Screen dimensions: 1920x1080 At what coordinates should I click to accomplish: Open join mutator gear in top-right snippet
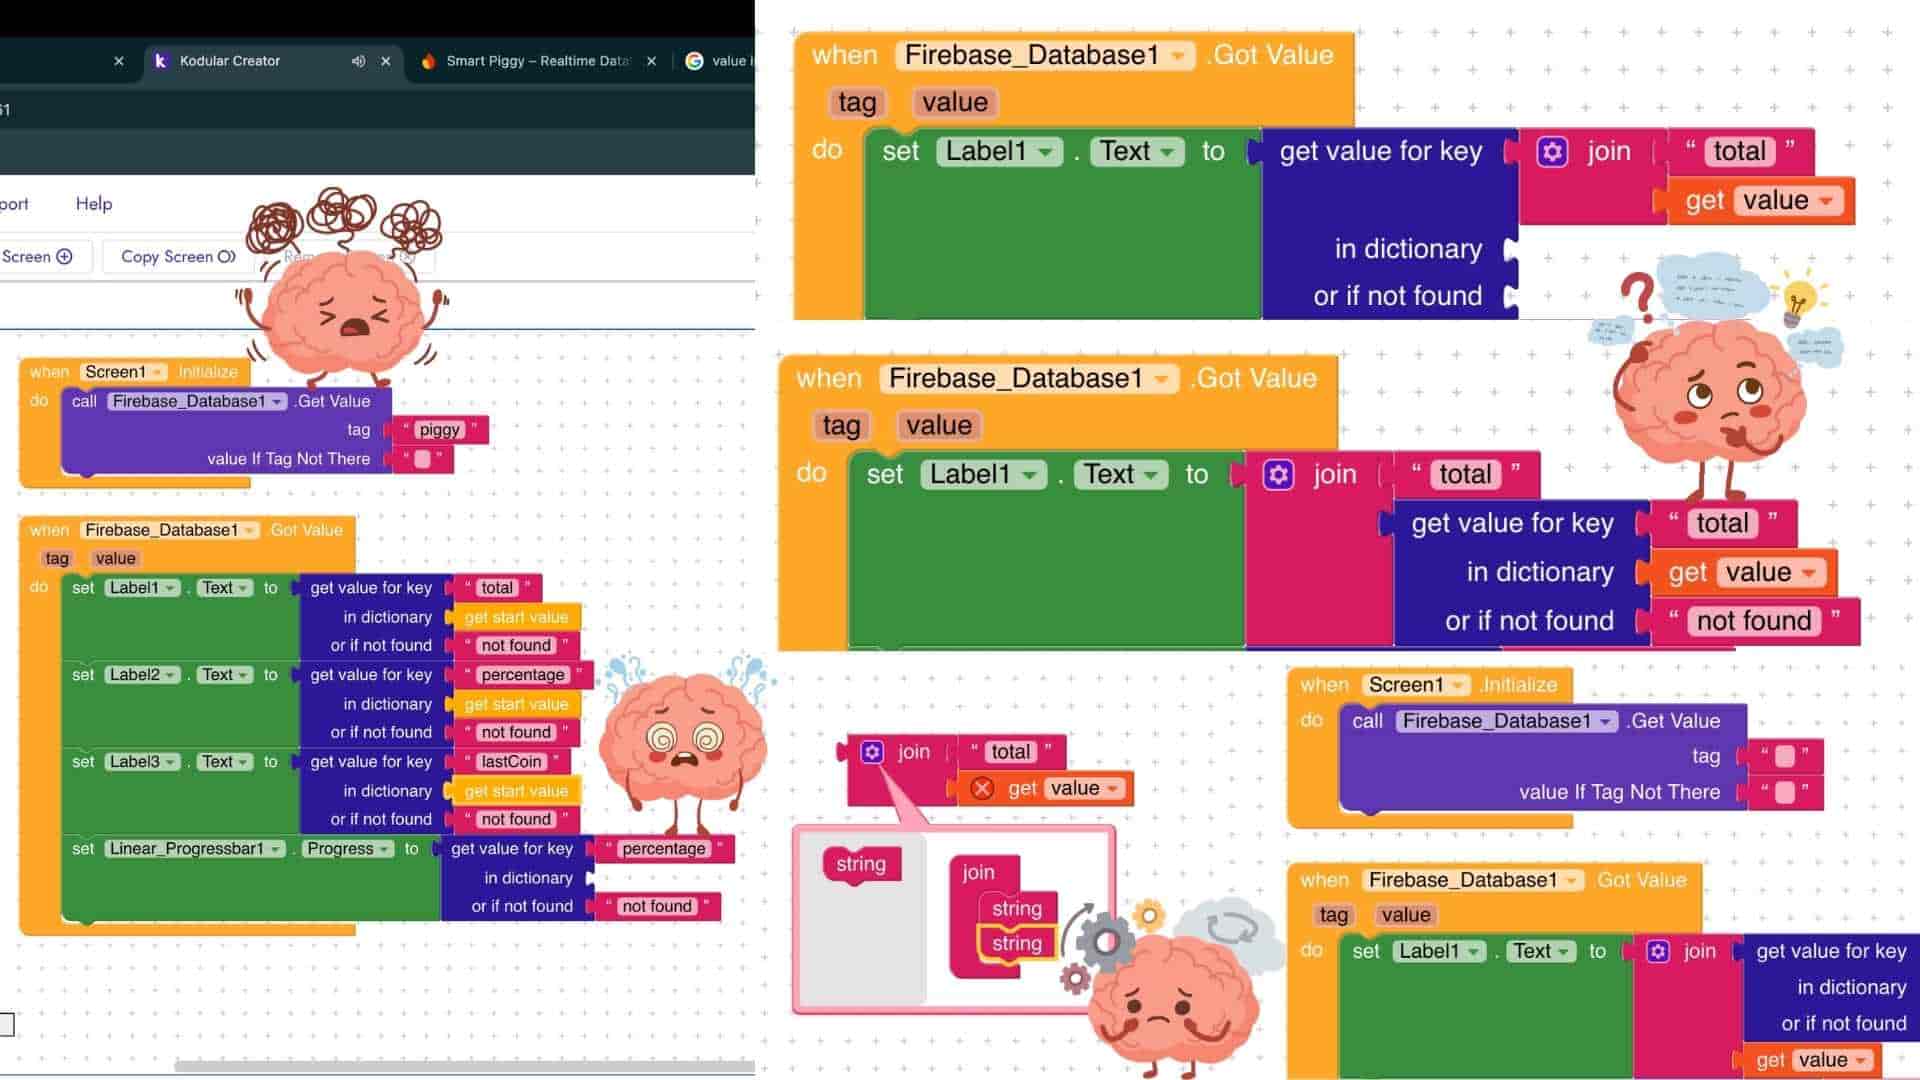(x=1552, y=152)
